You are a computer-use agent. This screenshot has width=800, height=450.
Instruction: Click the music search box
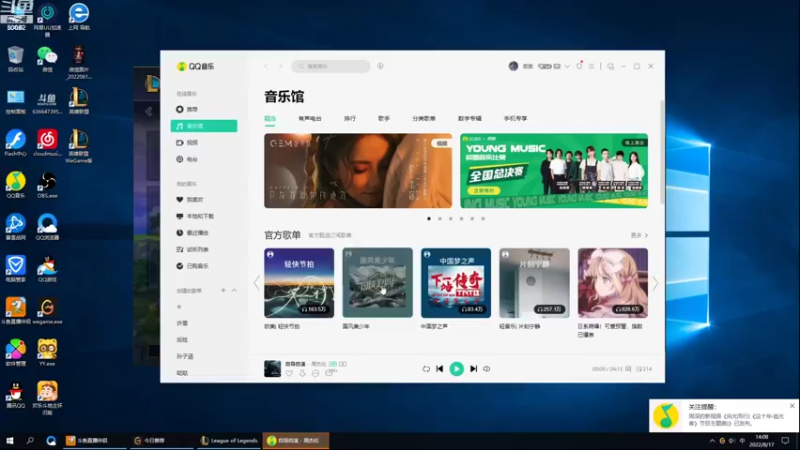pos(331,66)
